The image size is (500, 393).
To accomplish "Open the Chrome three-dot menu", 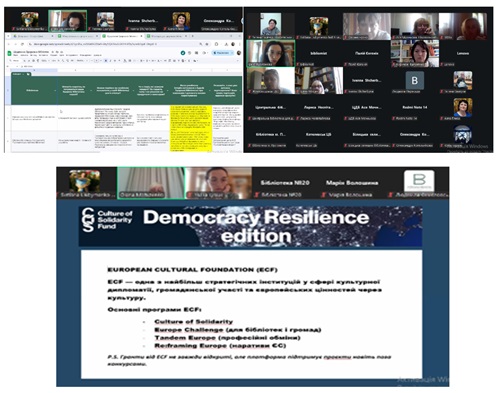I will pos(239,44).
